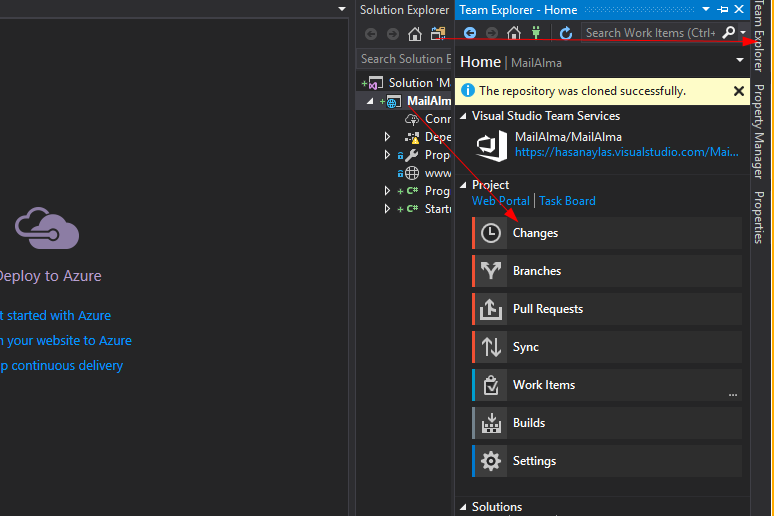Viewport: 774px width, 516px height.
Task: Expand the Program.cs node
Action: click(x=387, y=191)
